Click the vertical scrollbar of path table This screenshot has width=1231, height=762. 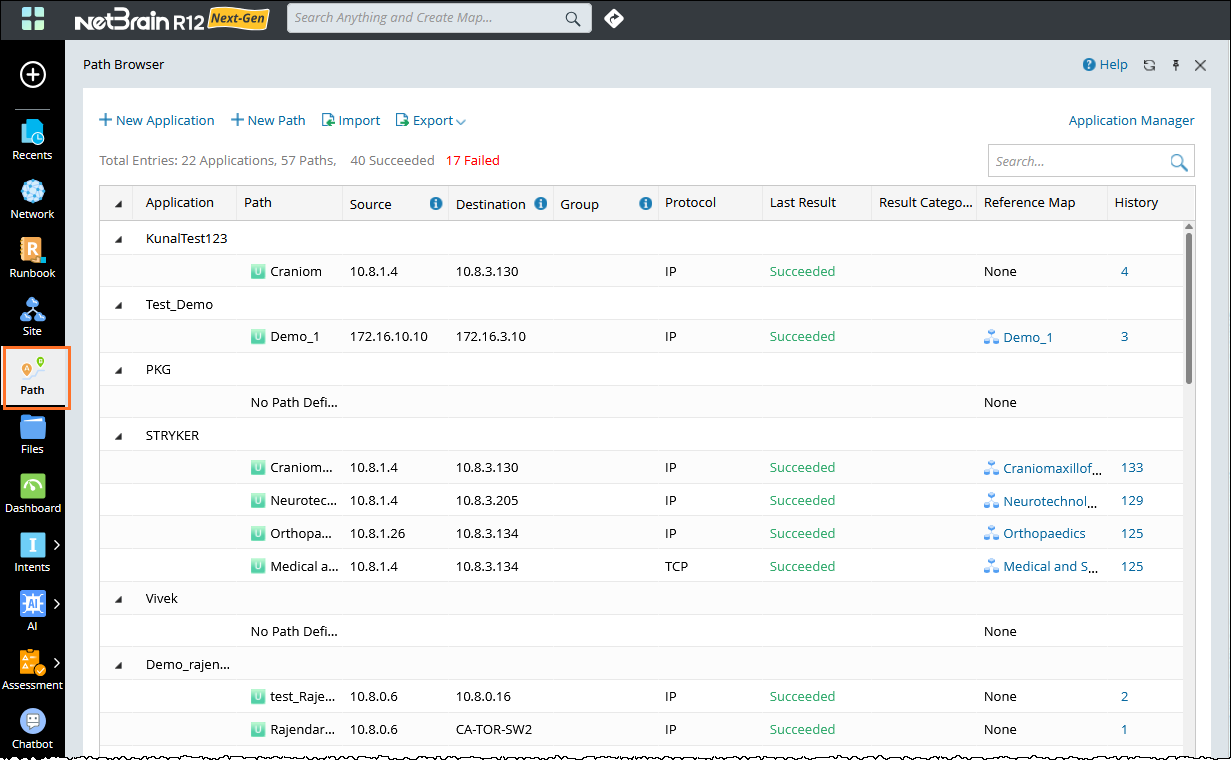(1188, 308)
